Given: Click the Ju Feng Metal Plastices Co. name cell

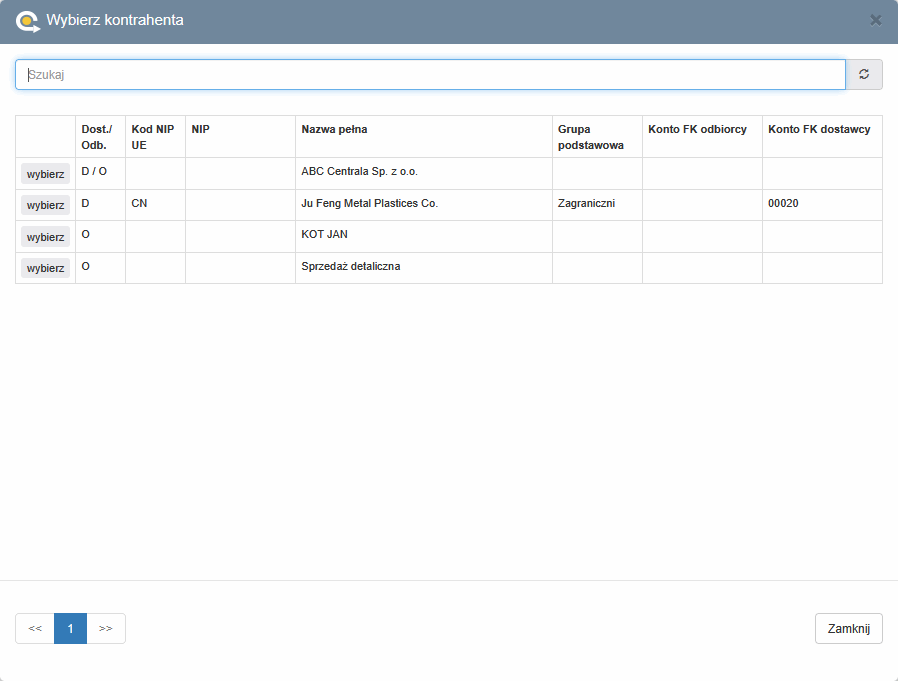Looking at the screenshot, I should [x=370, y=203].
